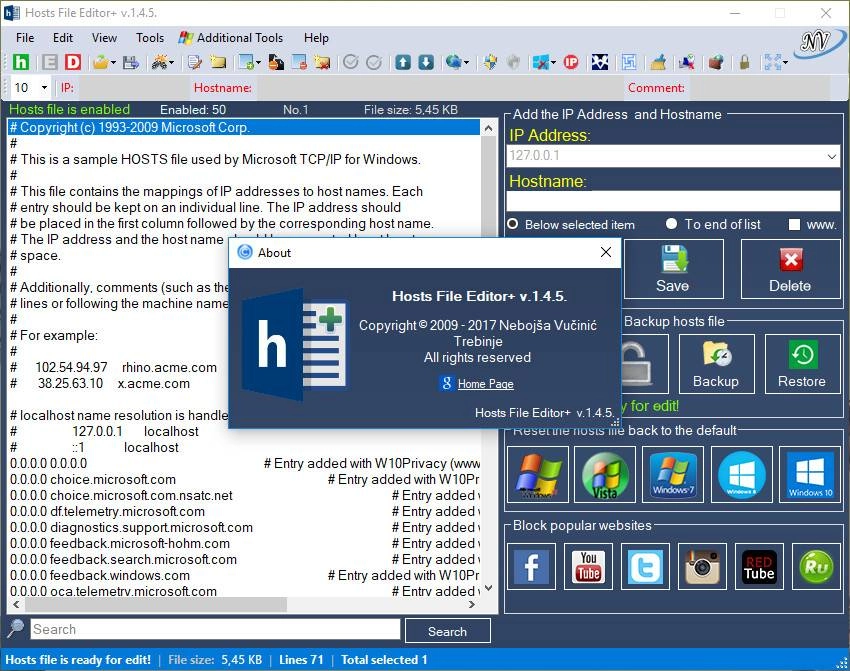Click the floppy disk save toolbar icon
Viewport: 850px width, 671px height.
[x=131, y=62]
